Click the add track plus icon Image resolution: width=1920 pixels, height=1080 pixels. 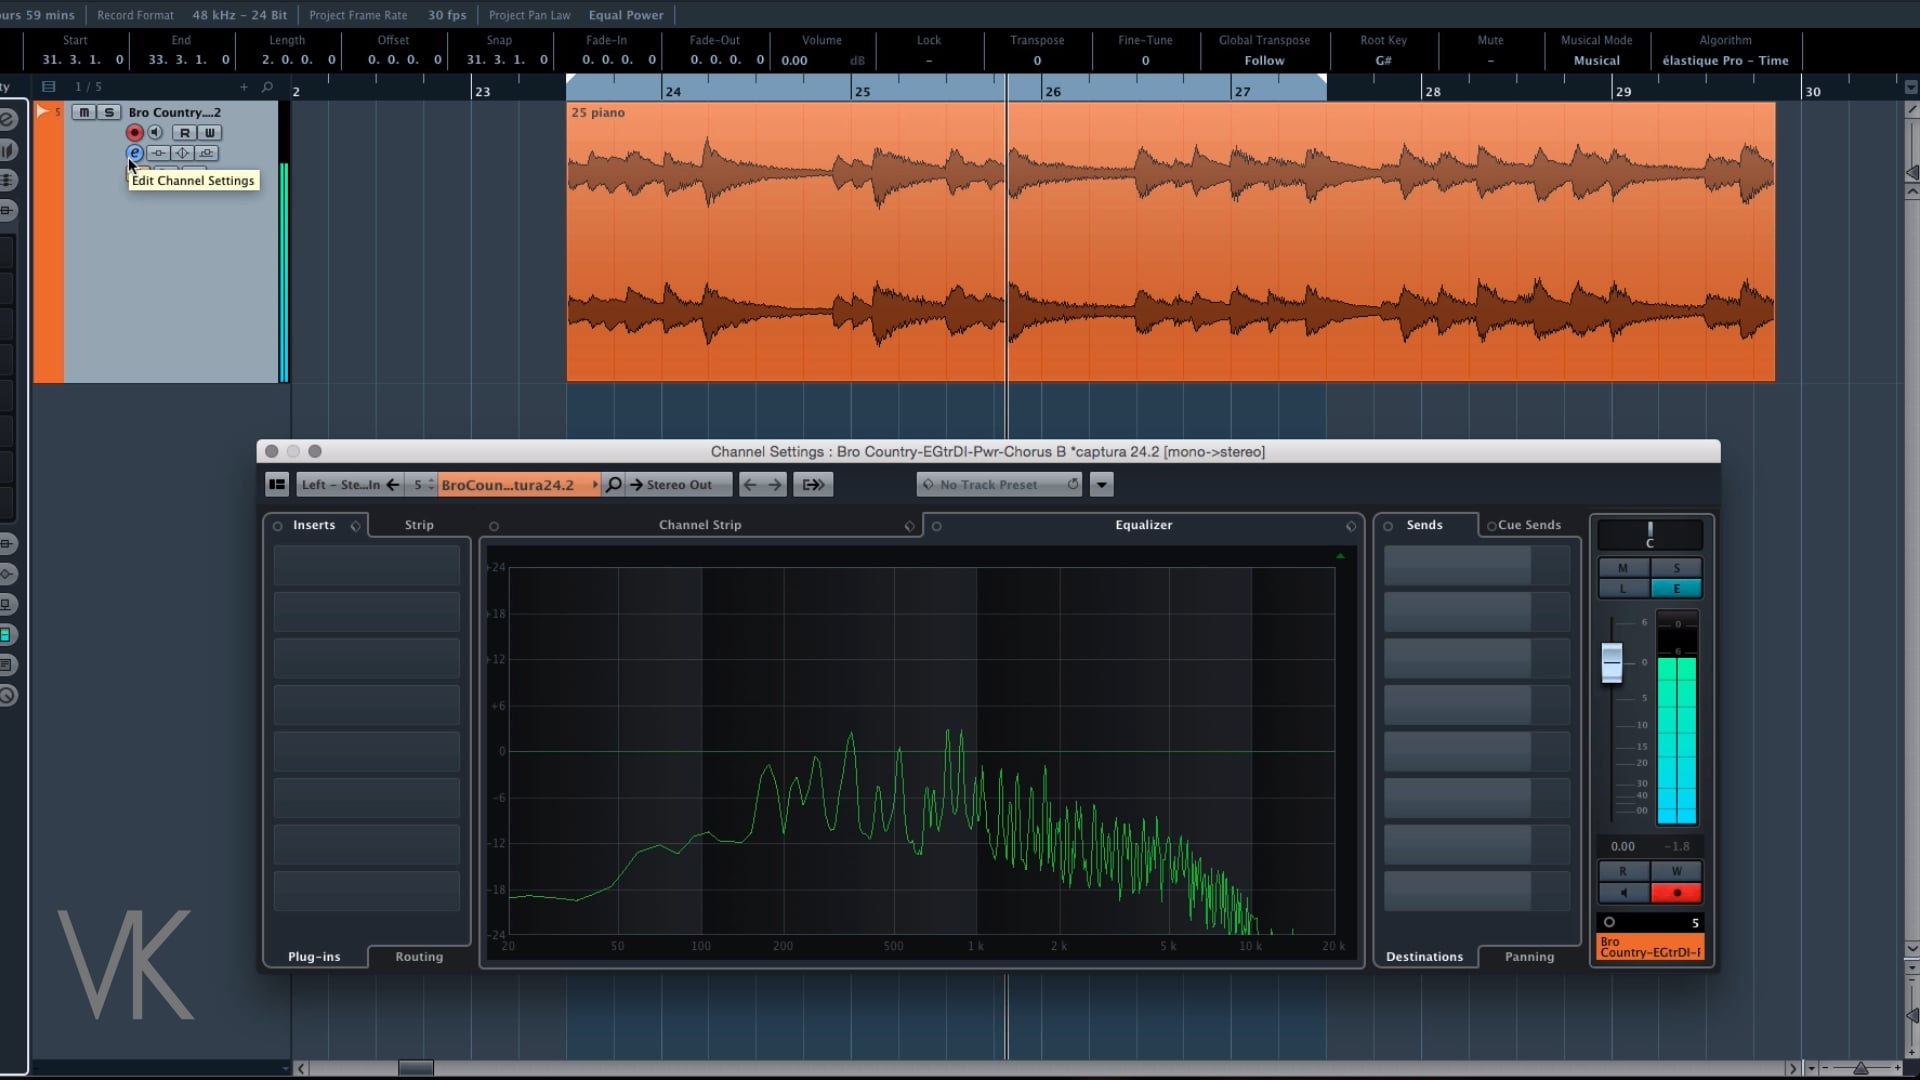(243, 87)
